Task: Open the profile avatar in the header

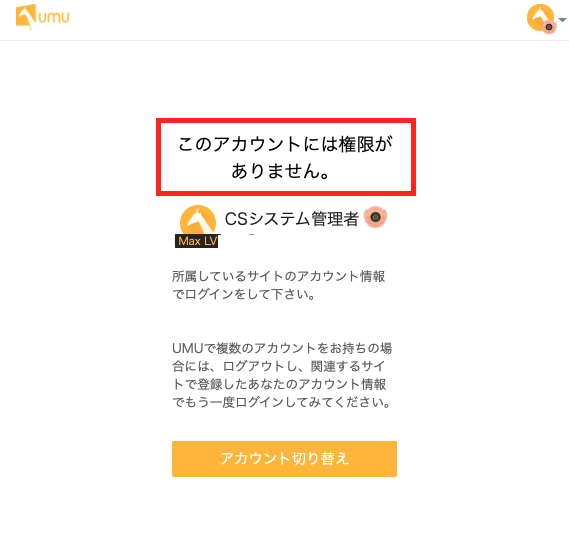Action: coord(540,17)
